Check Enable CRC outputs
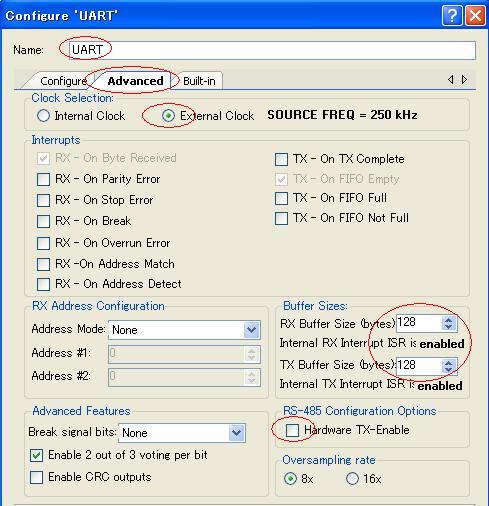Screen dimensions: 489x506 pyautogui.click(x=36, y=477)
